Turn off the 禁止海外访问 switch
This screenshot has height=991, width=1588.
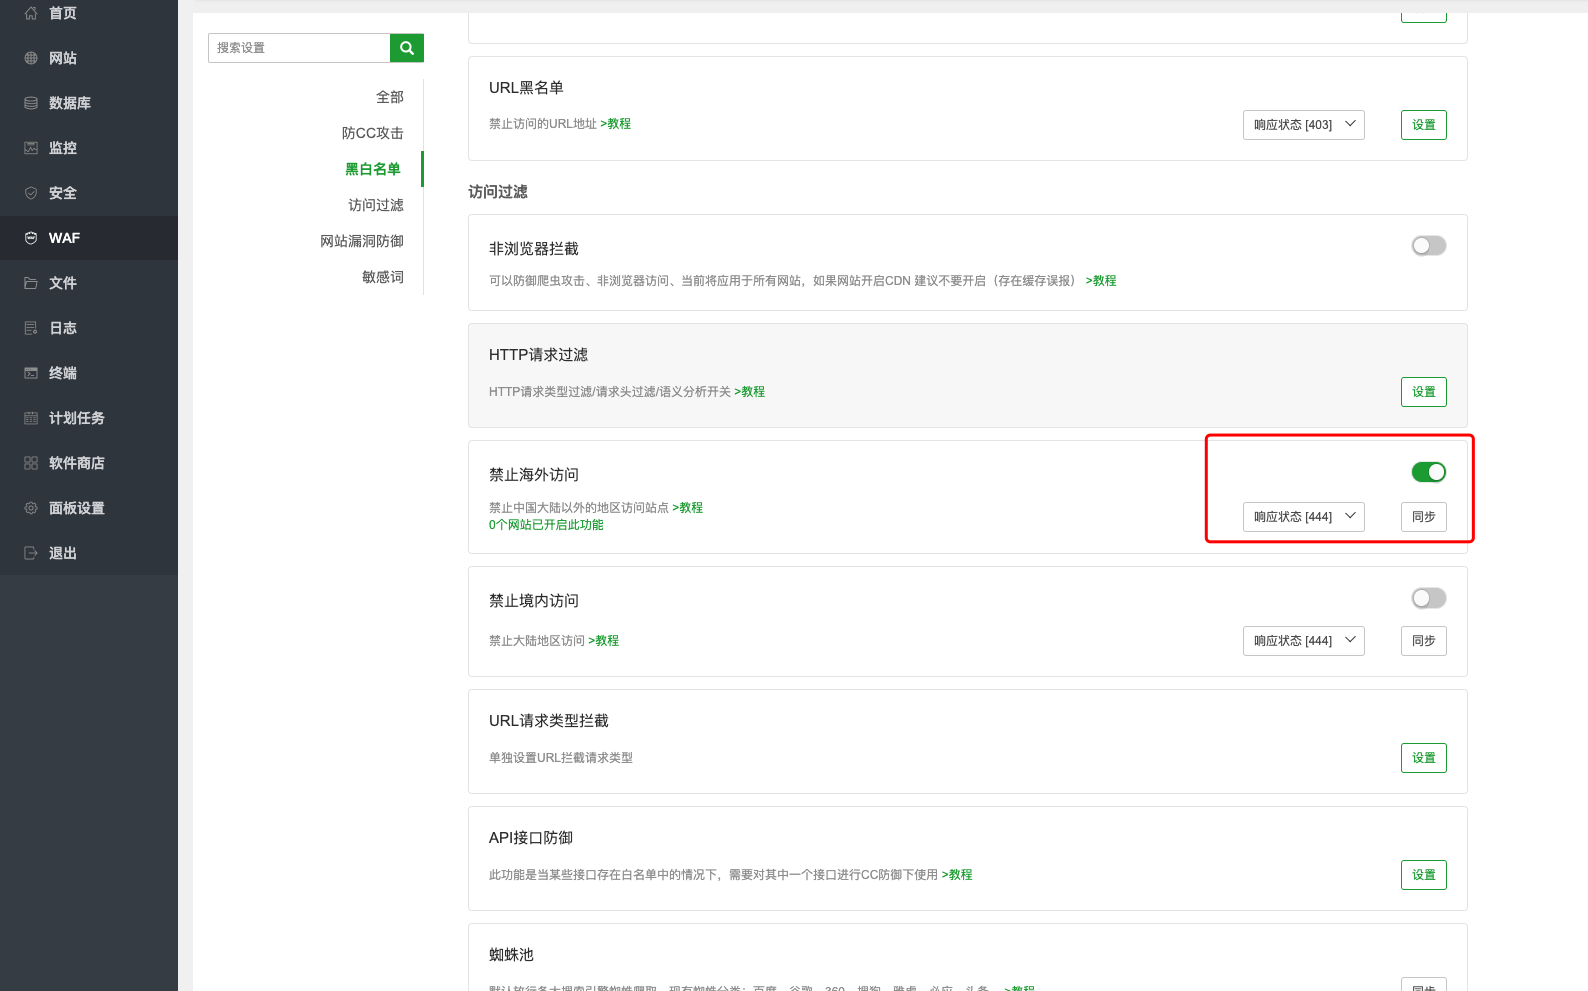(1429, 472)
